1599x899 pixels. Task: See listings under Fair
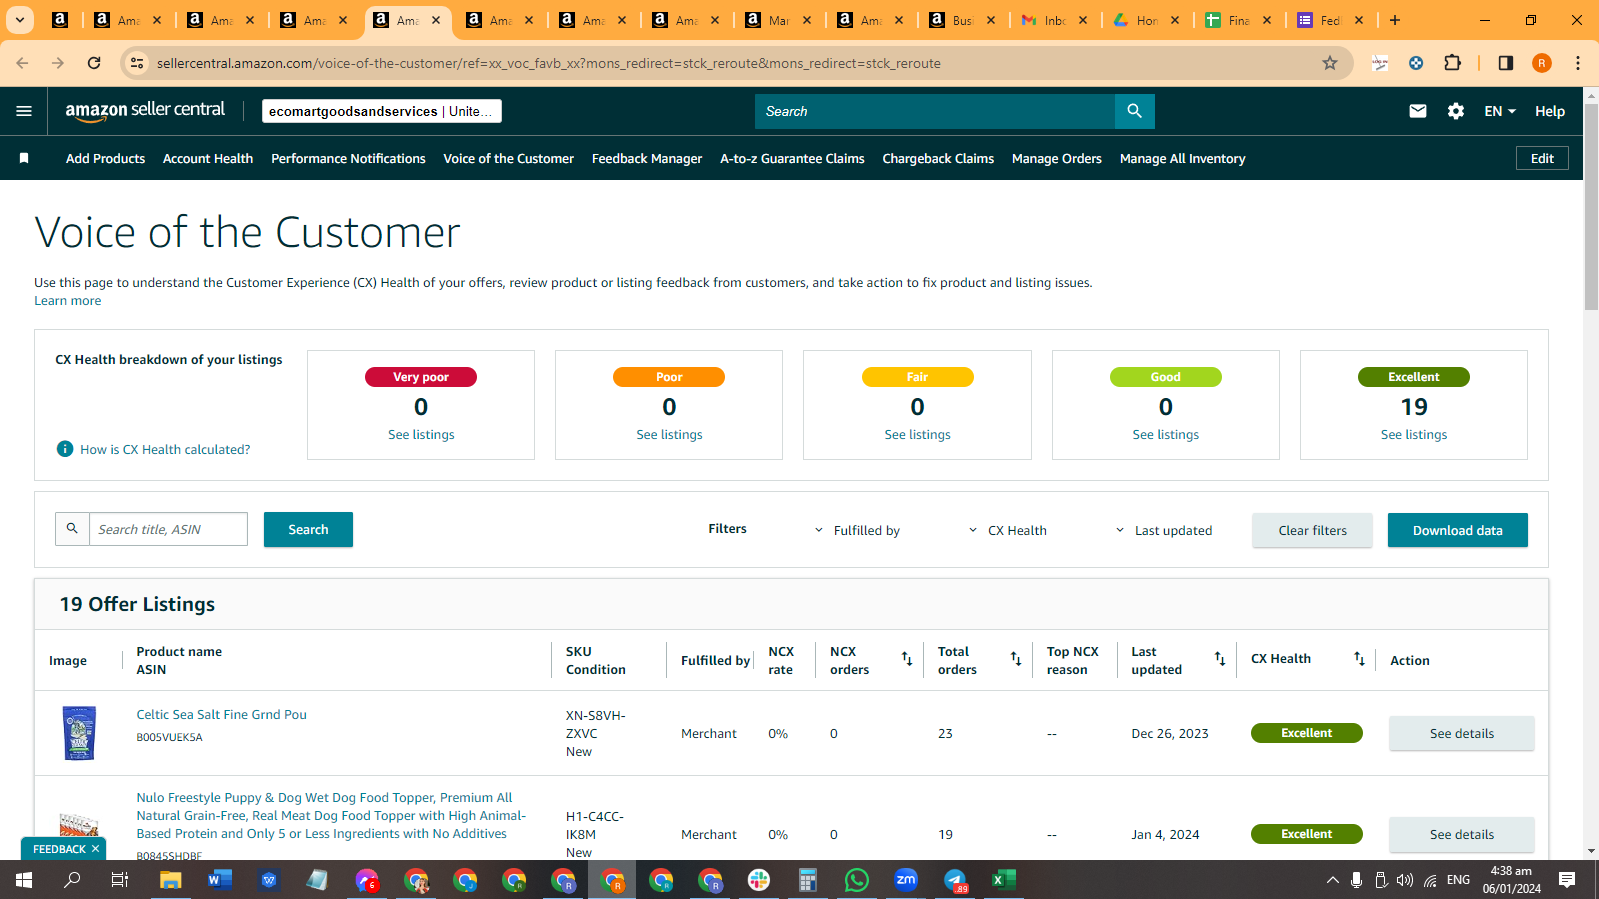(x=917, y=435)
